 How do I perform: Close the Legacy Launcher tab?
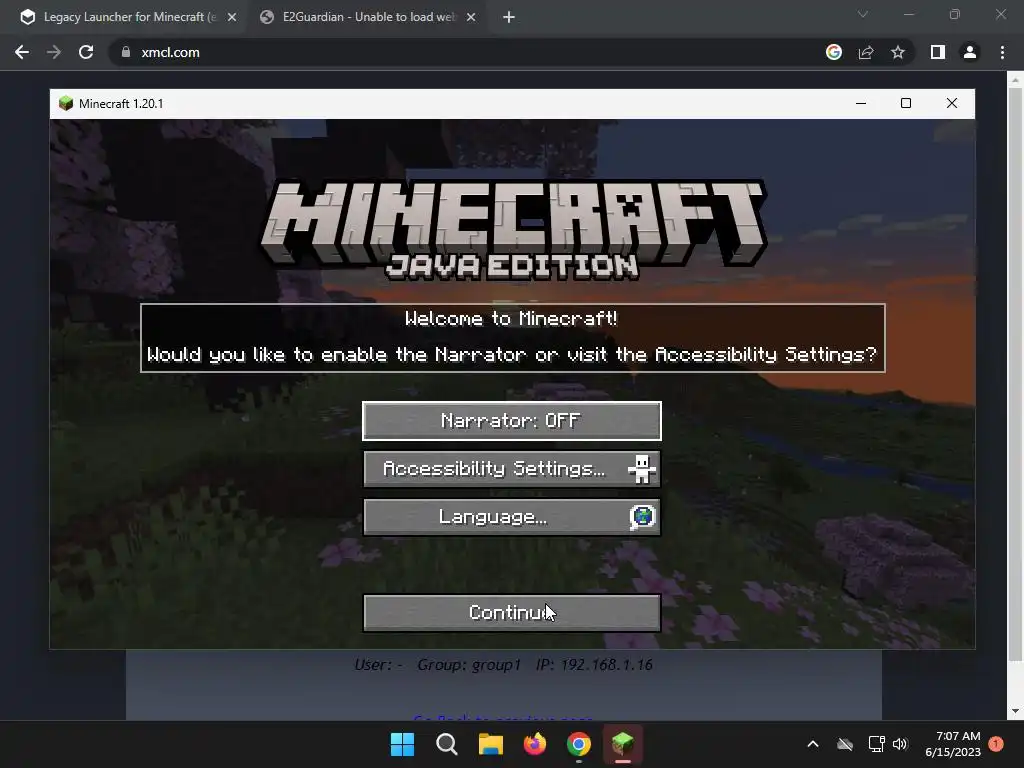click(232, 17)
